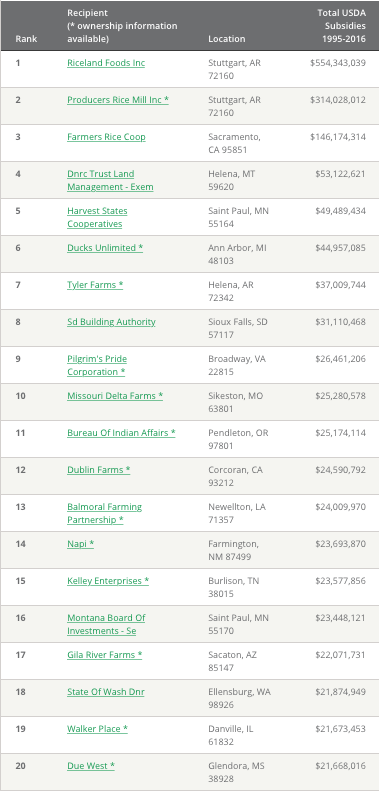
Task: Open the Napi recipient link
Action: pyautogui.click(x=81, y=544)
